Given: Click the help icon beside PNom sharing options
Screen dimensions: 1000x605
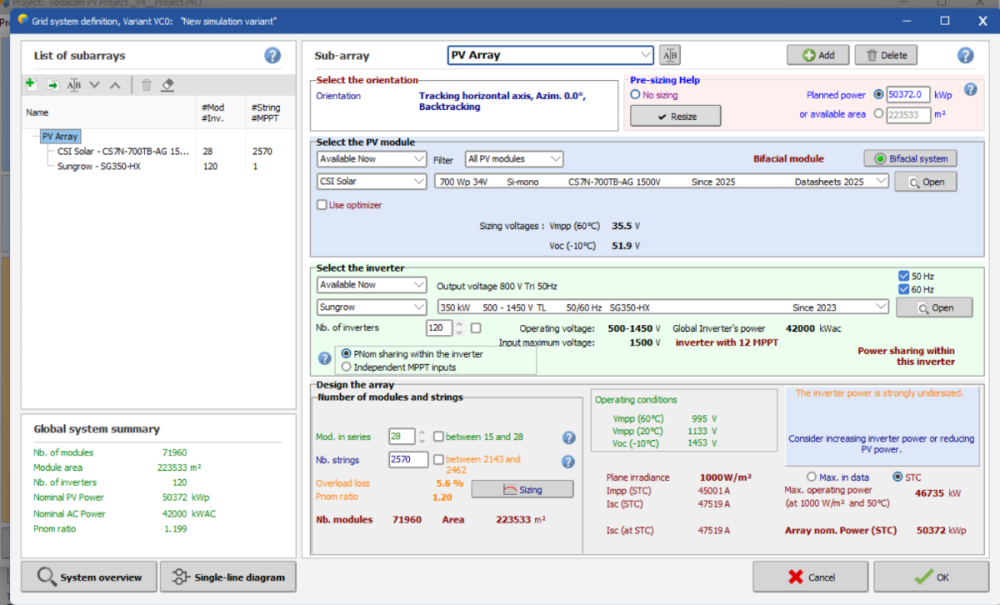Looking at the screenshot, I should (x=325, y=358).
